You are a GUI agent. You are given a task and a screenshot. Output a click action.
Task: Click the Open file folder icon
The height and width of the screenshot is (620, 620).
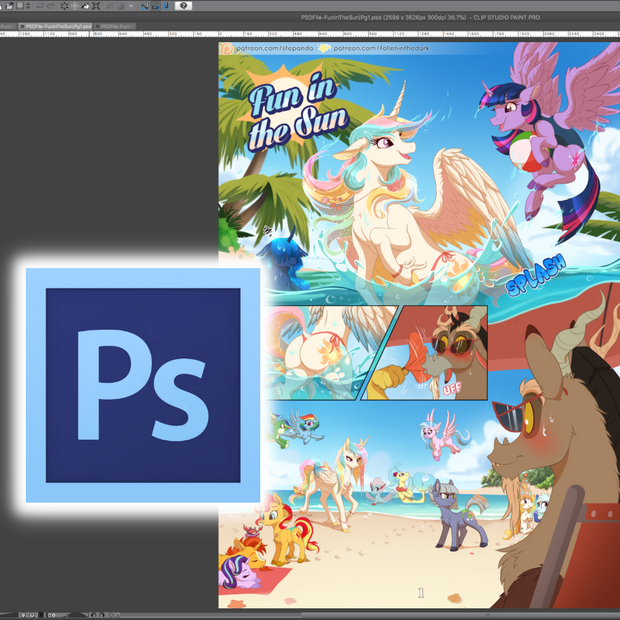tap(10, 6)
